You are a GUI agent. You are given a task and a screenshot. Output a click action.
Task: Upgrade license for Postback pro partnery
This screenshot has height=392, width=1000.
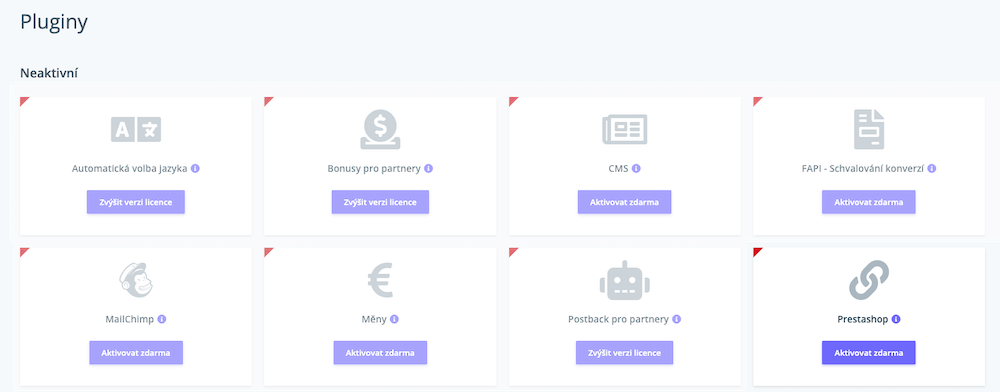click(624, 352)
